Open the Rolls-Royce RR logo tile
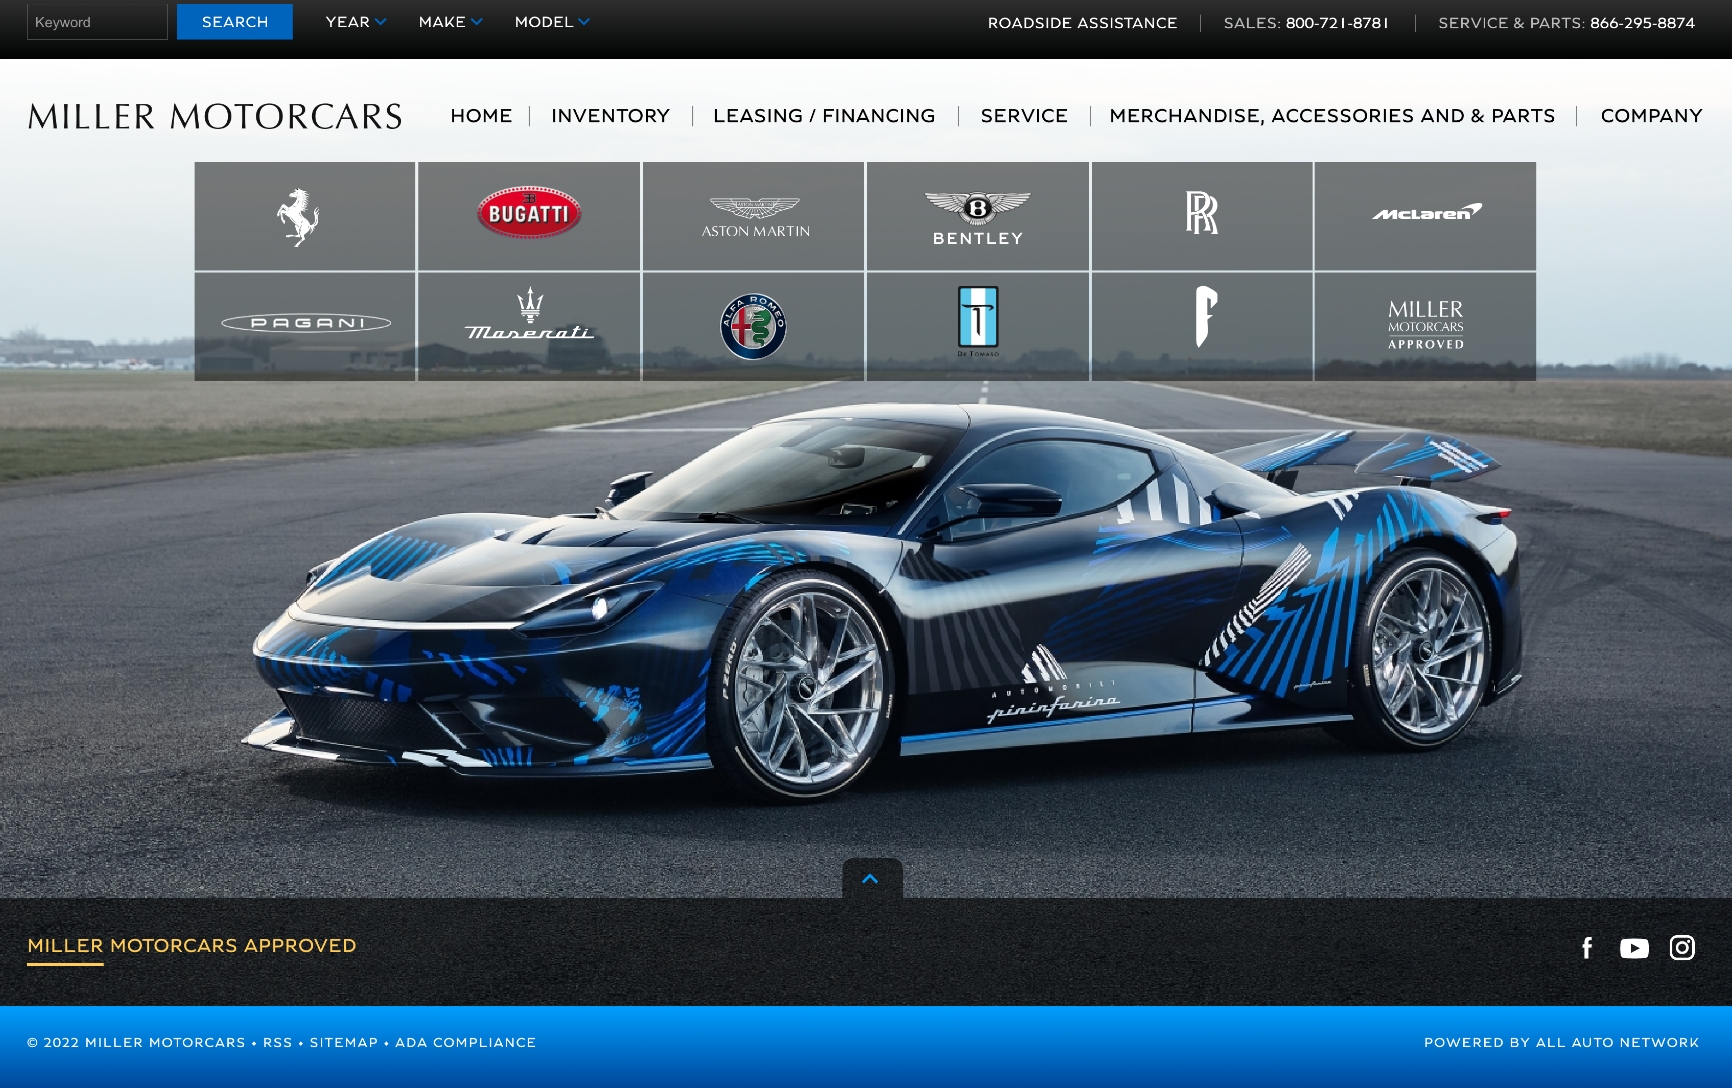This screenshot has width=1732, height=1088. (1202, 216)
